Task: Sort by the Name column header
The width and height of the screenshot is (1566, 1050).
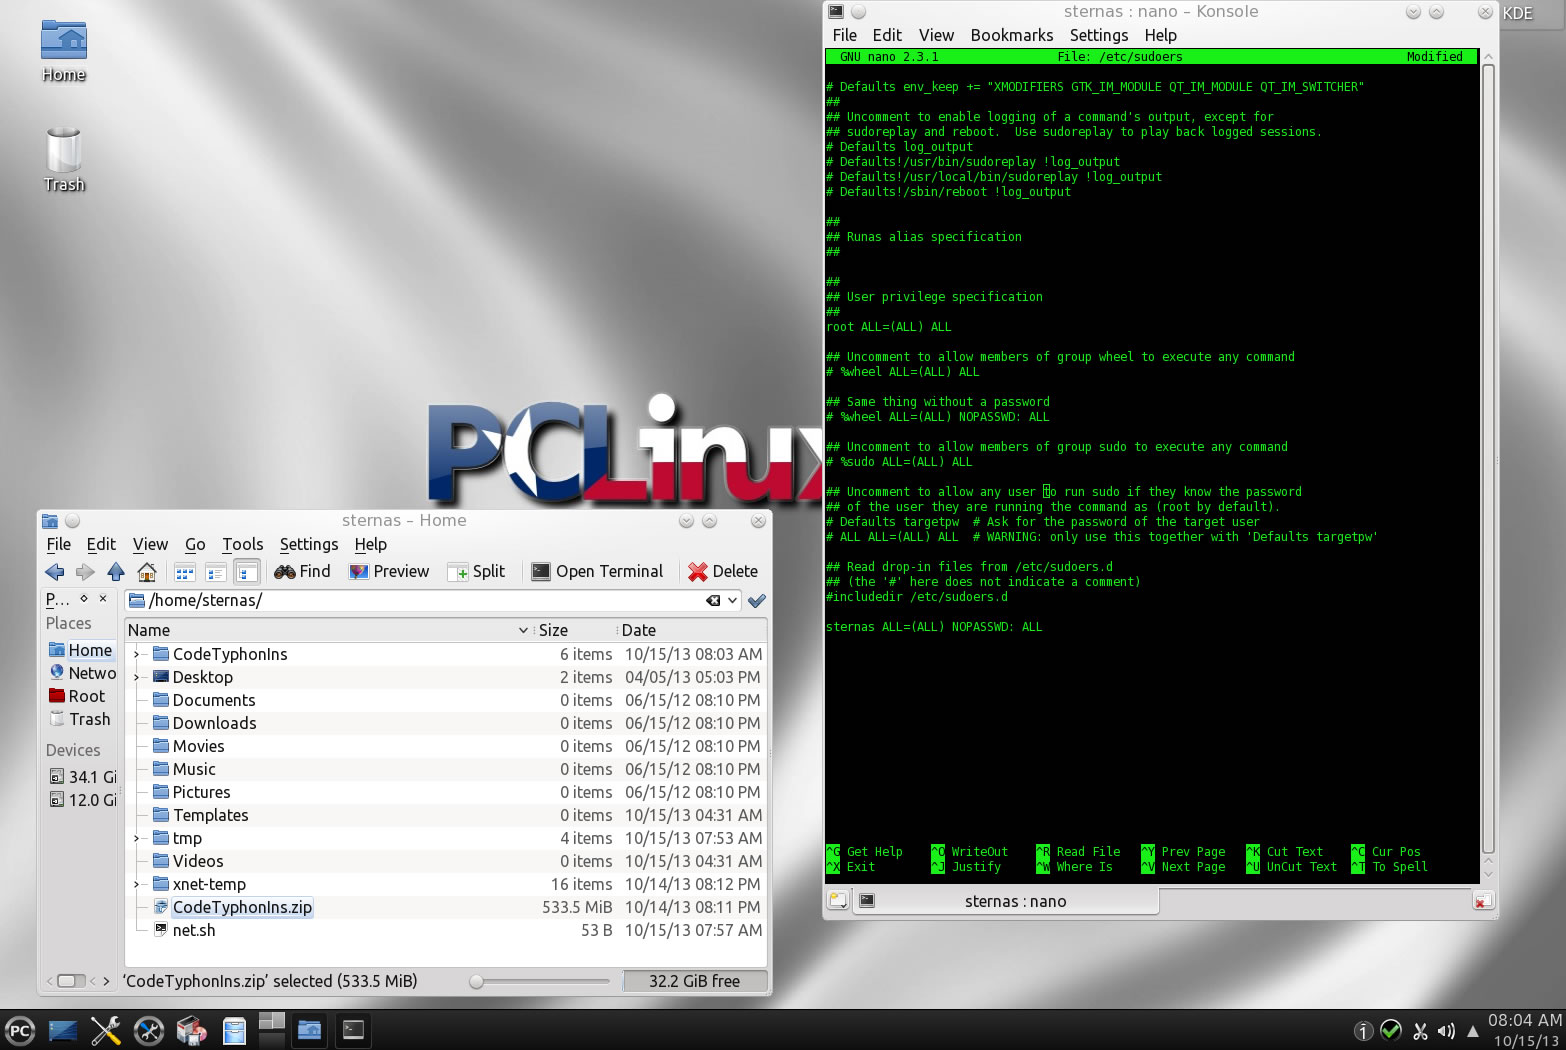Action: coord(328,631)
